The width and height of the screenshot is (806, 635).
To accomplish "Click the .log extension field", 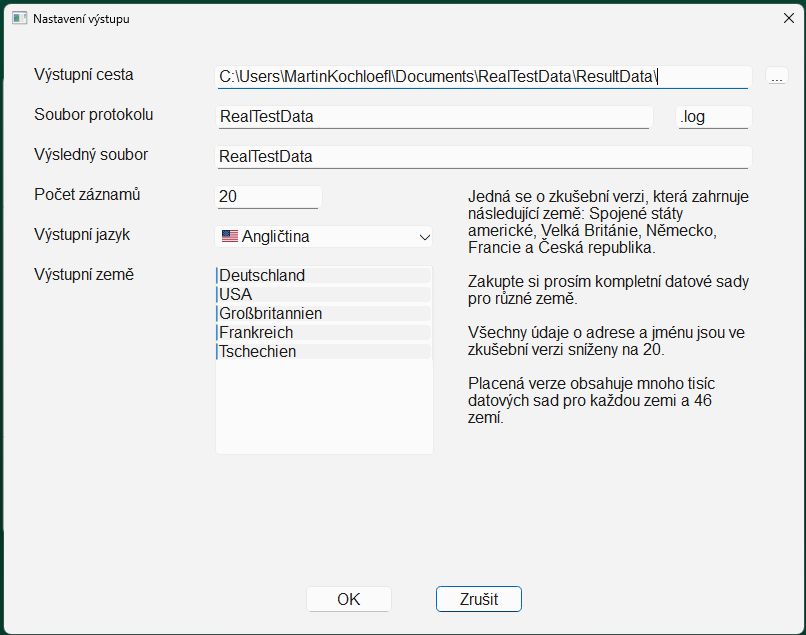I will (x=713, y=117).
